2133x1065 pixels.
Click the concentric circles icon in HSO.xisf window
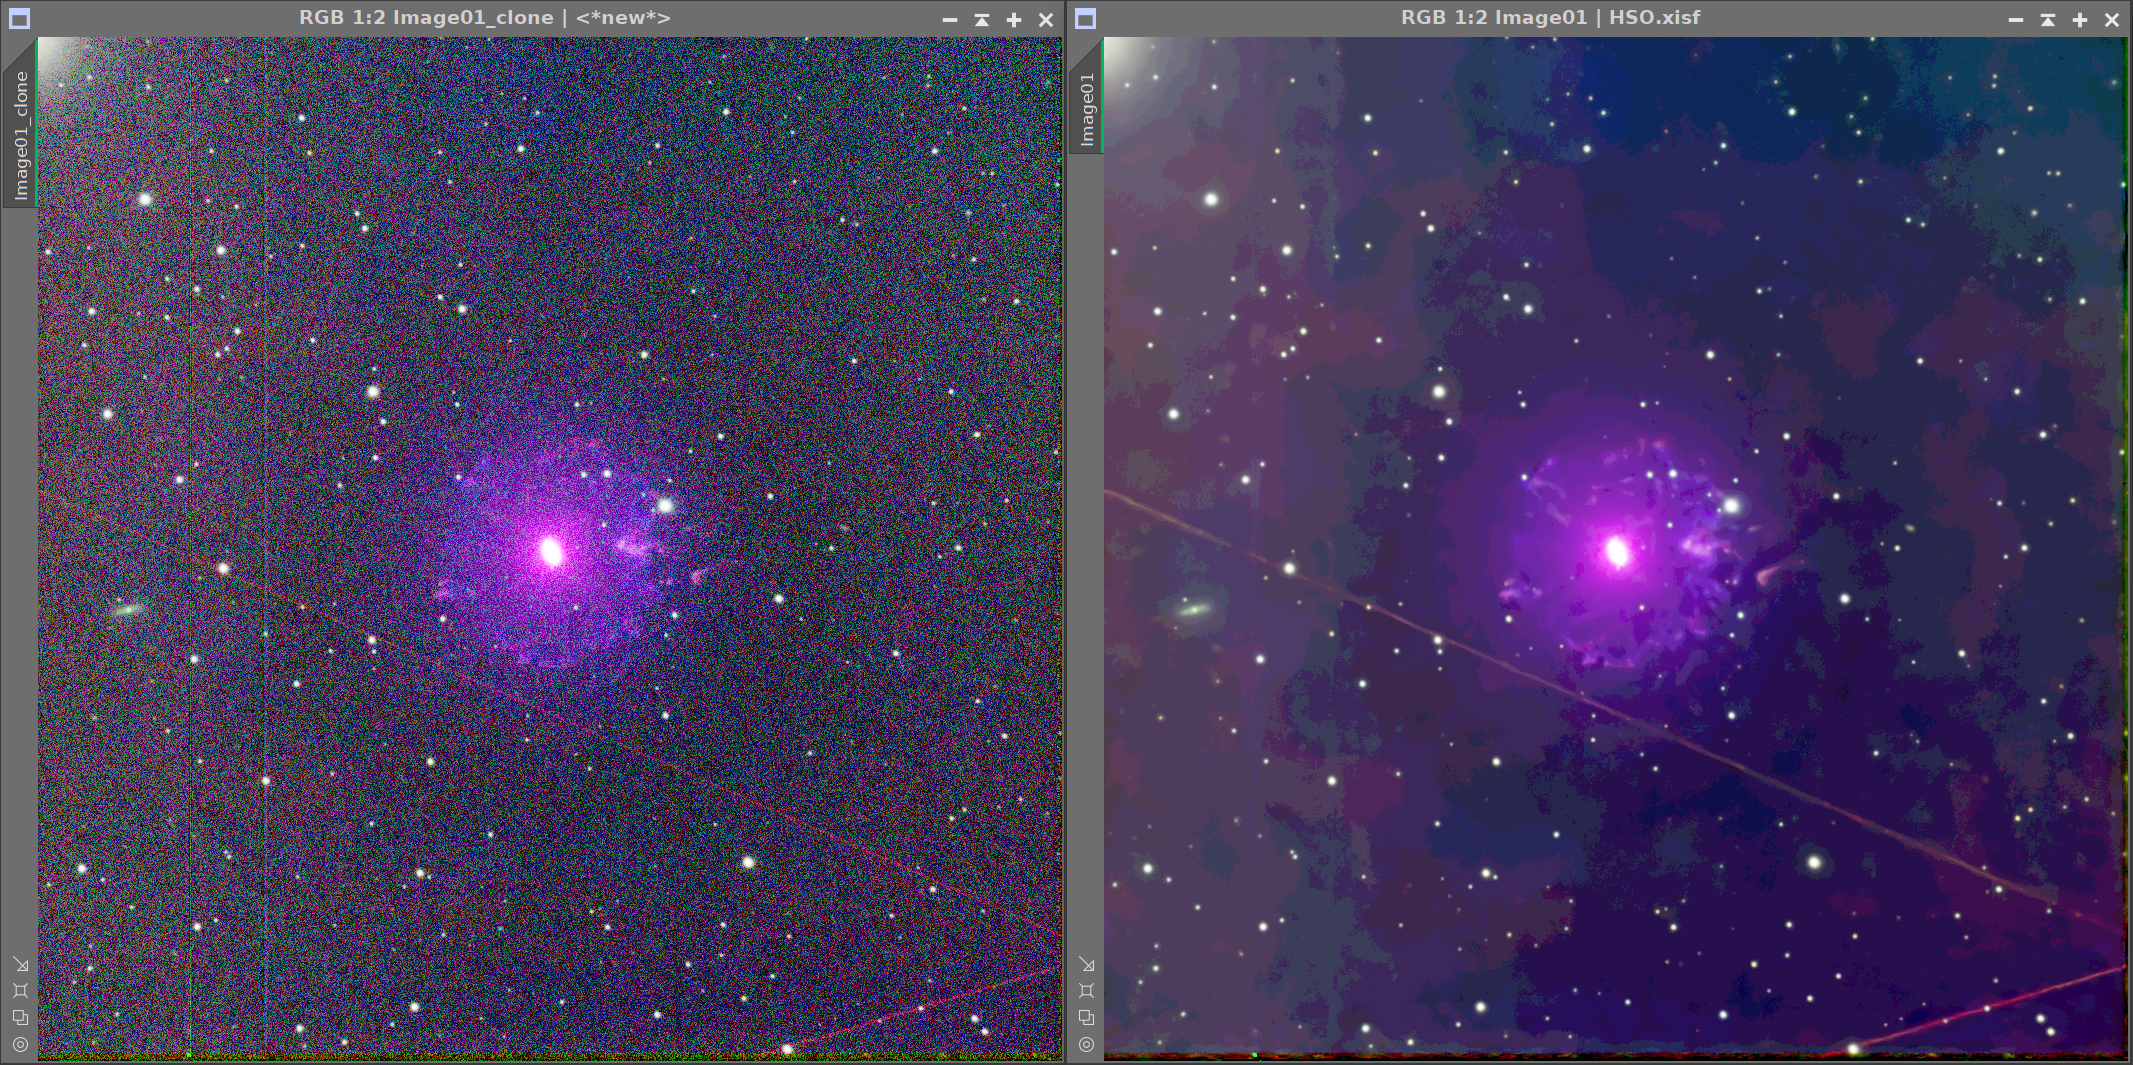[1086, 1045]
